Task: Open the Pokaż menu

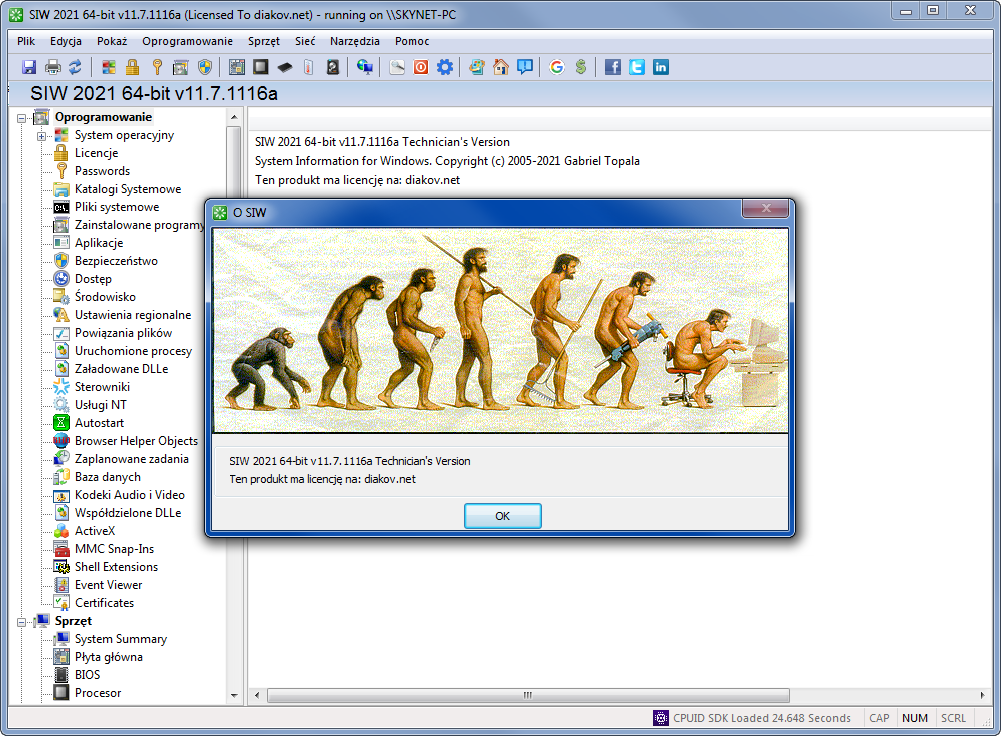Action: 112,41
